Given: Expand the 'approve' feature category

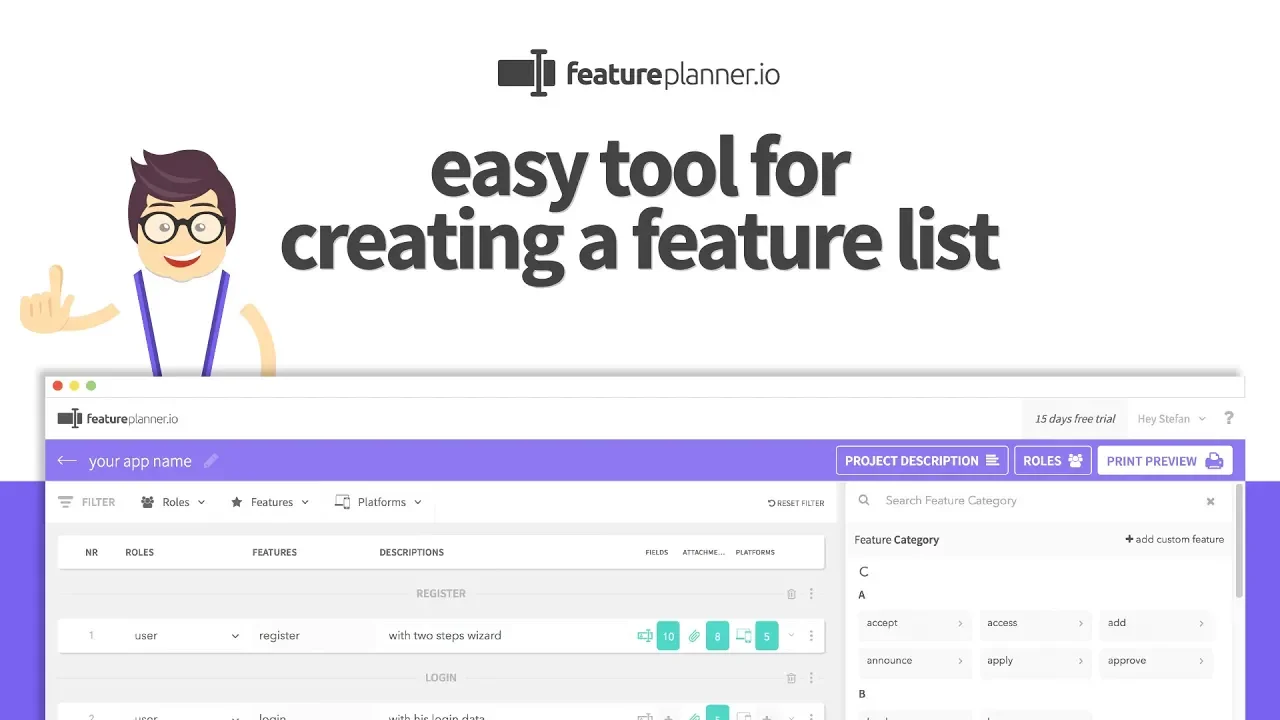Looking at the screenshot, I should [x=1155, y=661].
